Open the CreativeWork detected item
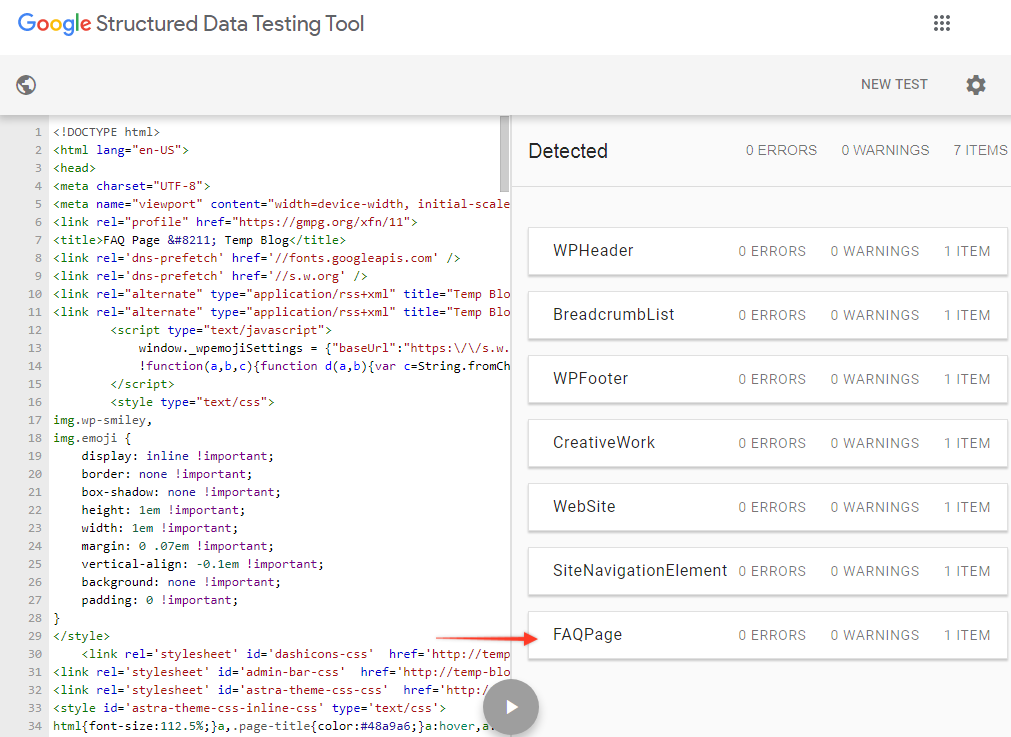Viewport: 1011px width, 737px height. pos(767,443)
